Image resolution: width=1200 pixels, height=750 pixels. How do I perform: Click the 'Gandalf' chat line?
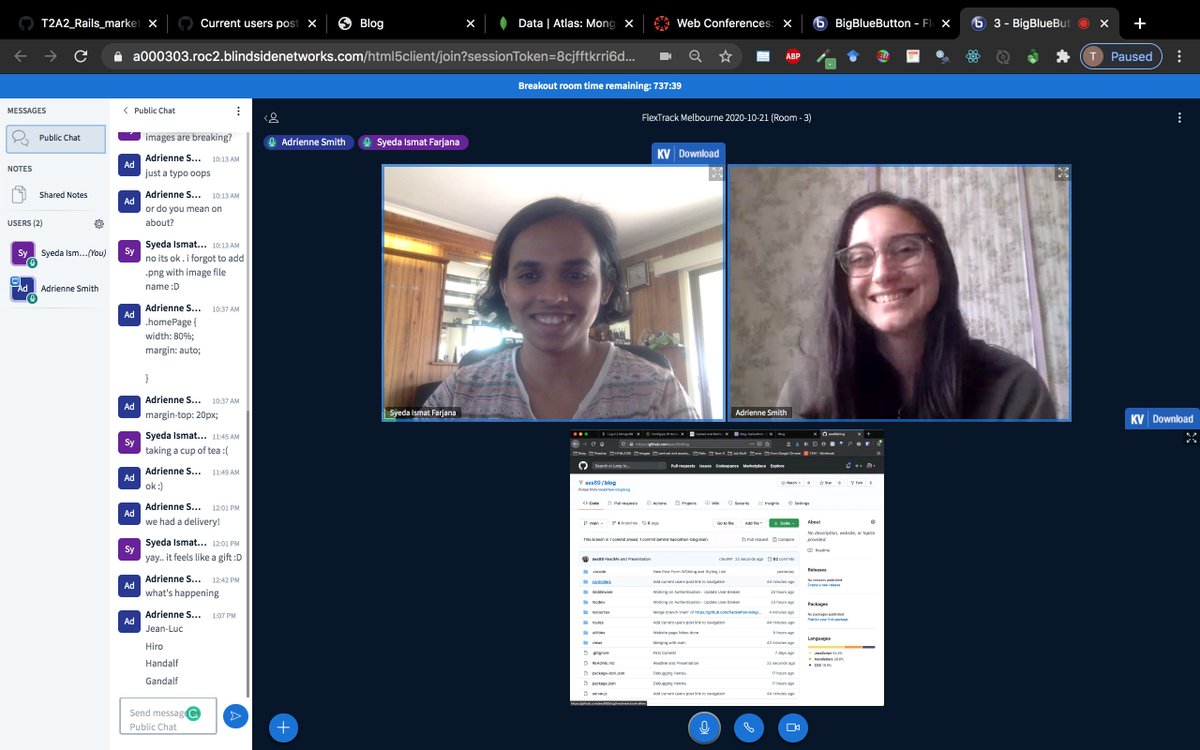tap(161, 681)
